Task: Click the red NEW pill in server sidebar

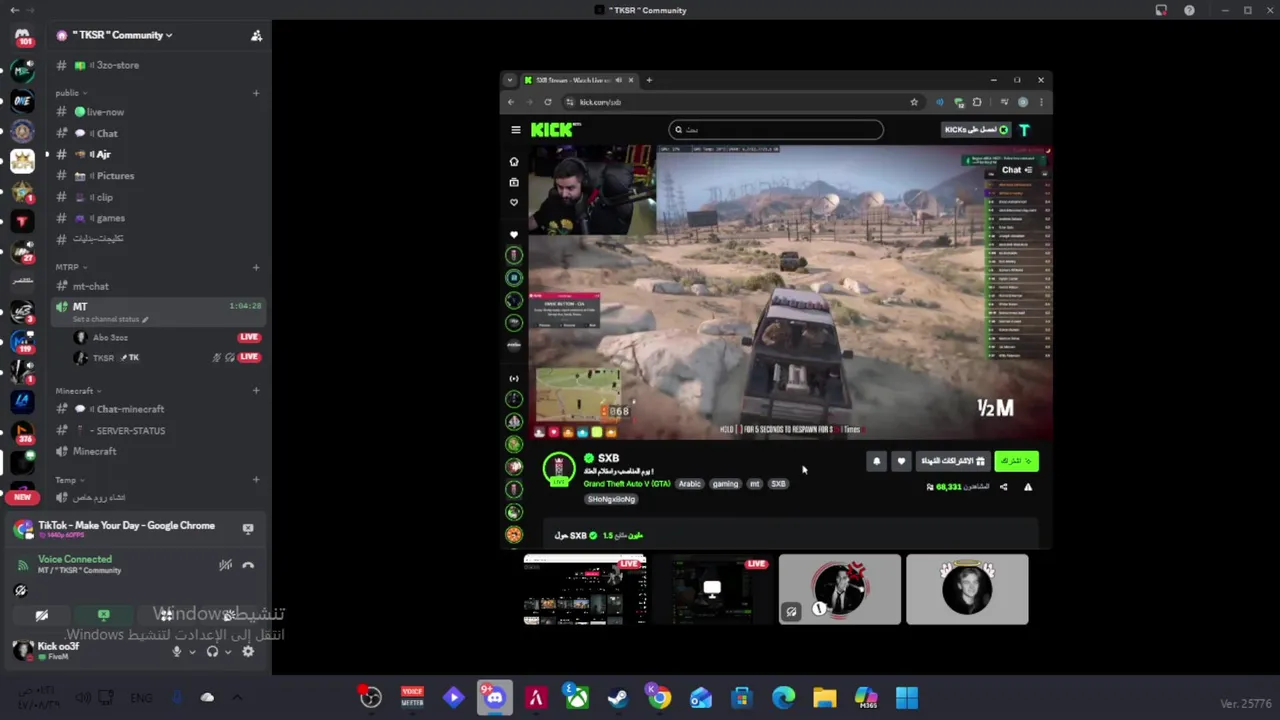Action: pyautogui.click(x=22, y=496)
